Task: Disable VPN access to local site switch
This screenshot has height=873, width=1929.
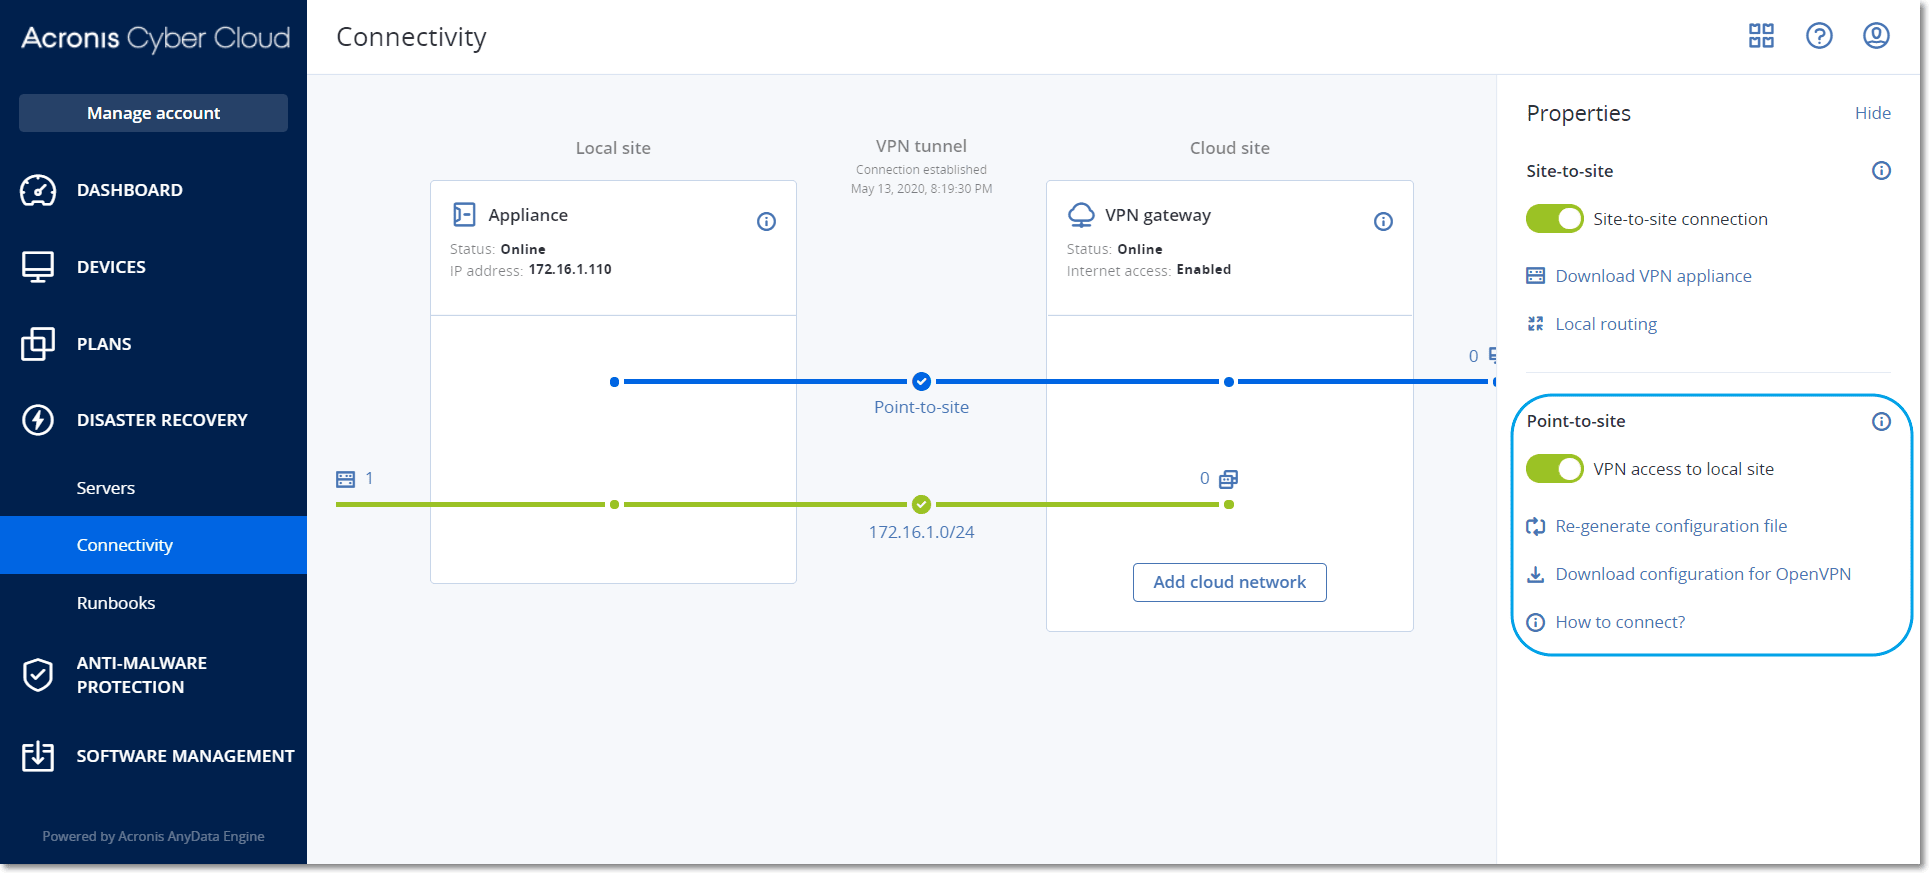Action: 1554,469
